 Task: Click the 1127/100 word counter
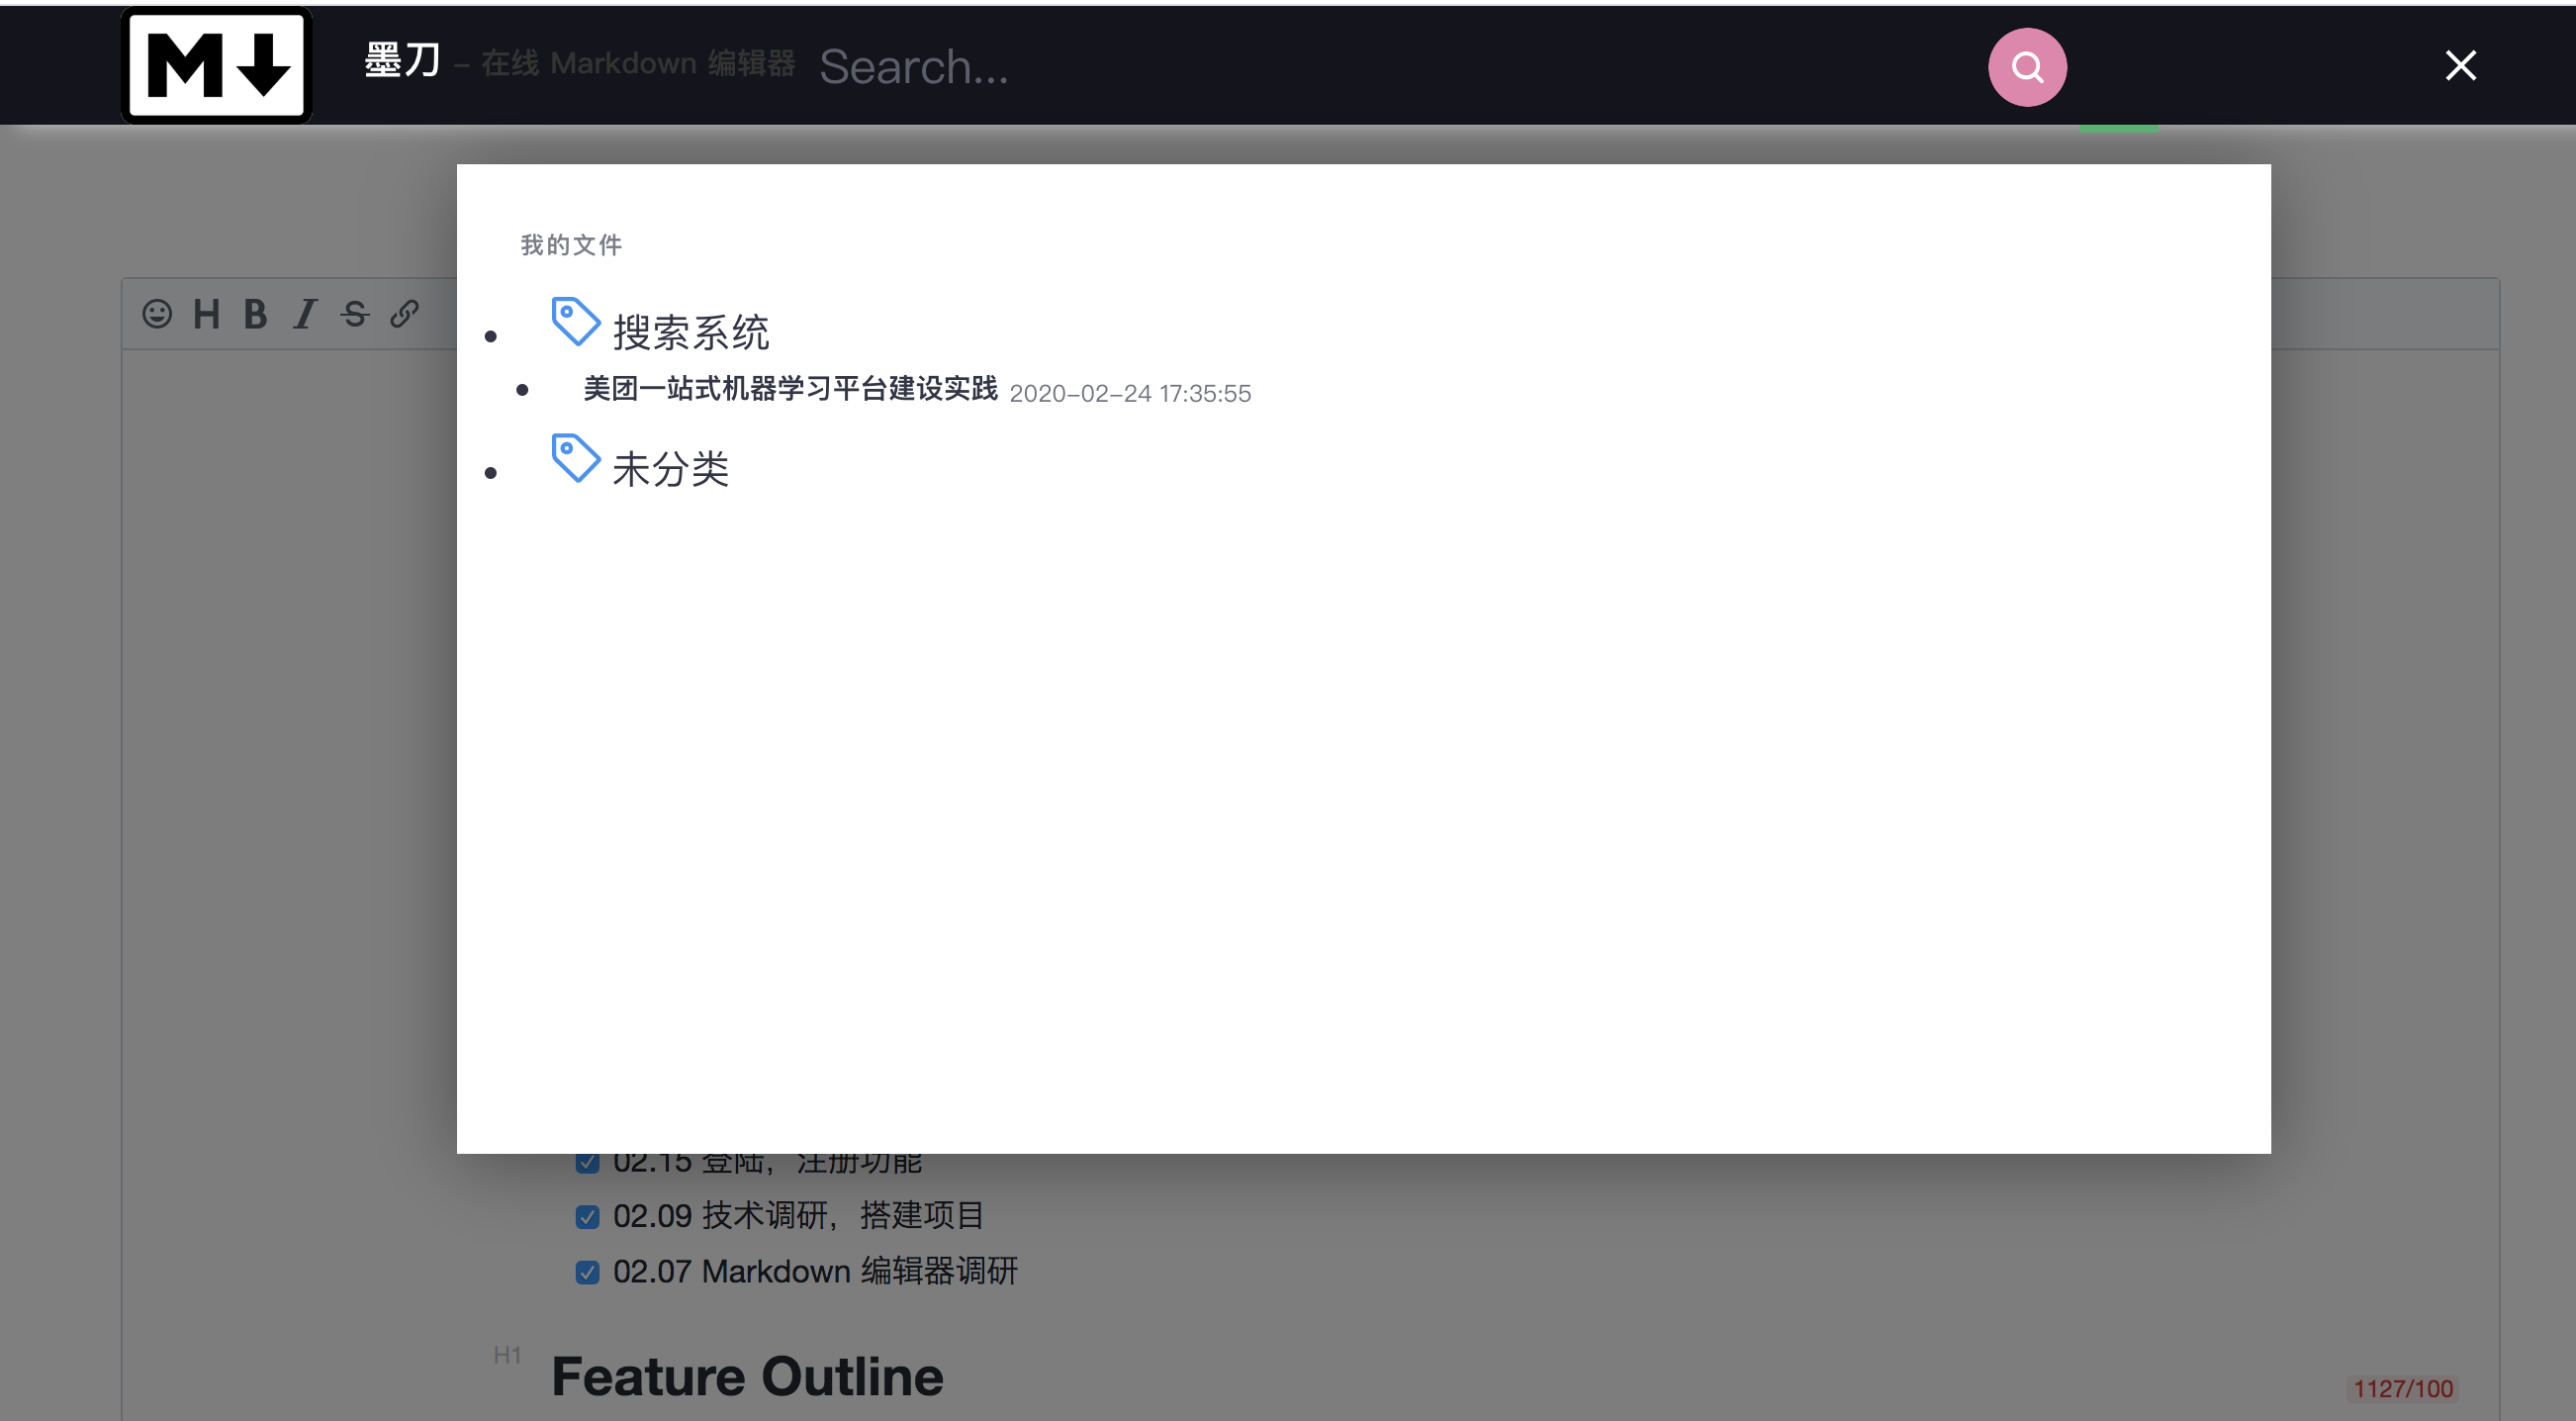(2402, 1388)
